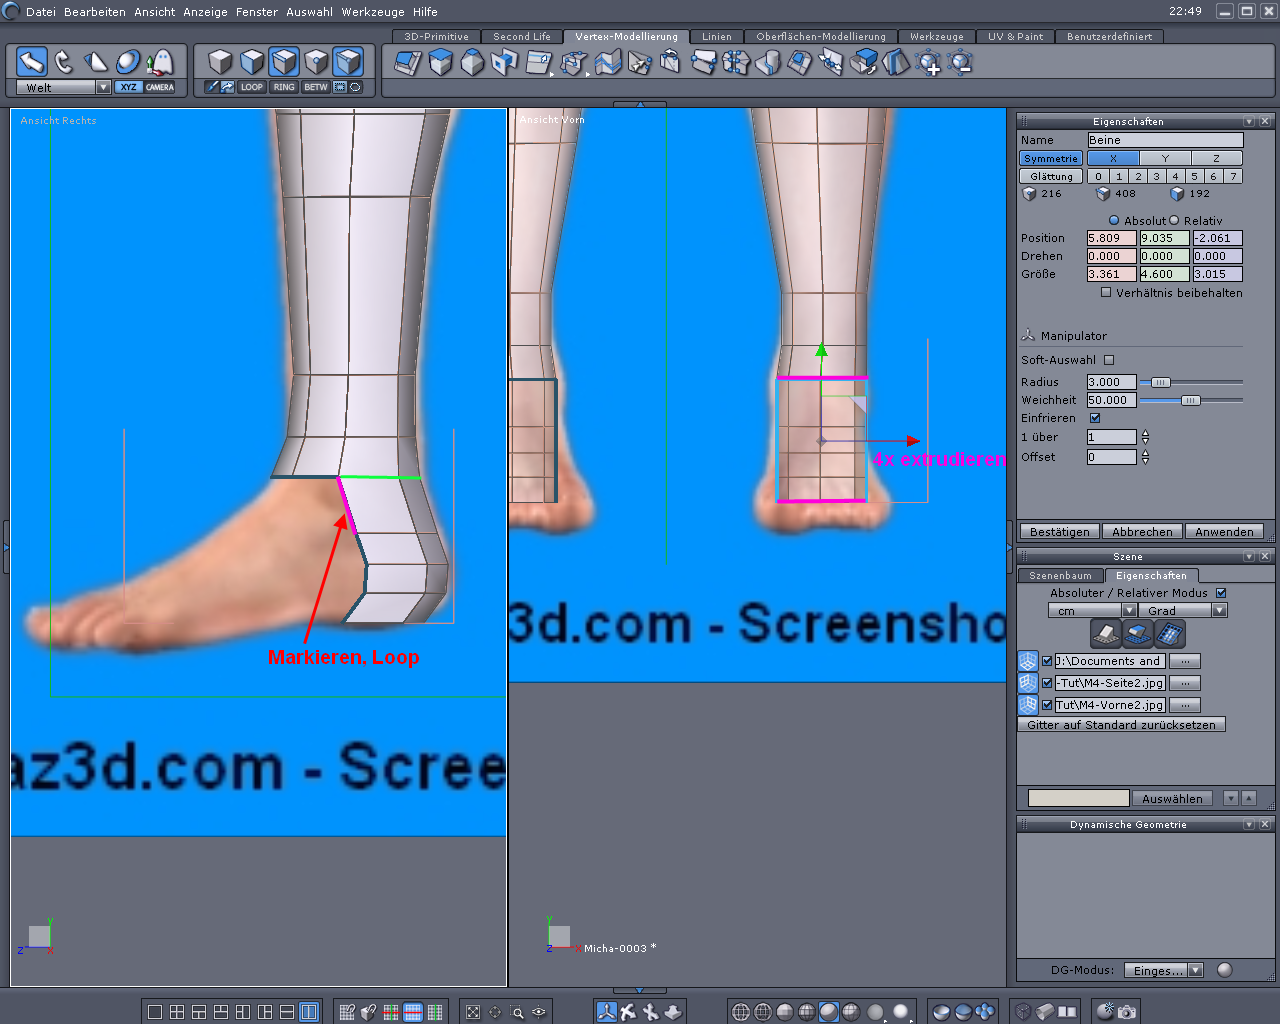Open the Werkzeuge tab
This screenshot has height=1024, width=1280.
pyautogui.click(x=937, y=36)
